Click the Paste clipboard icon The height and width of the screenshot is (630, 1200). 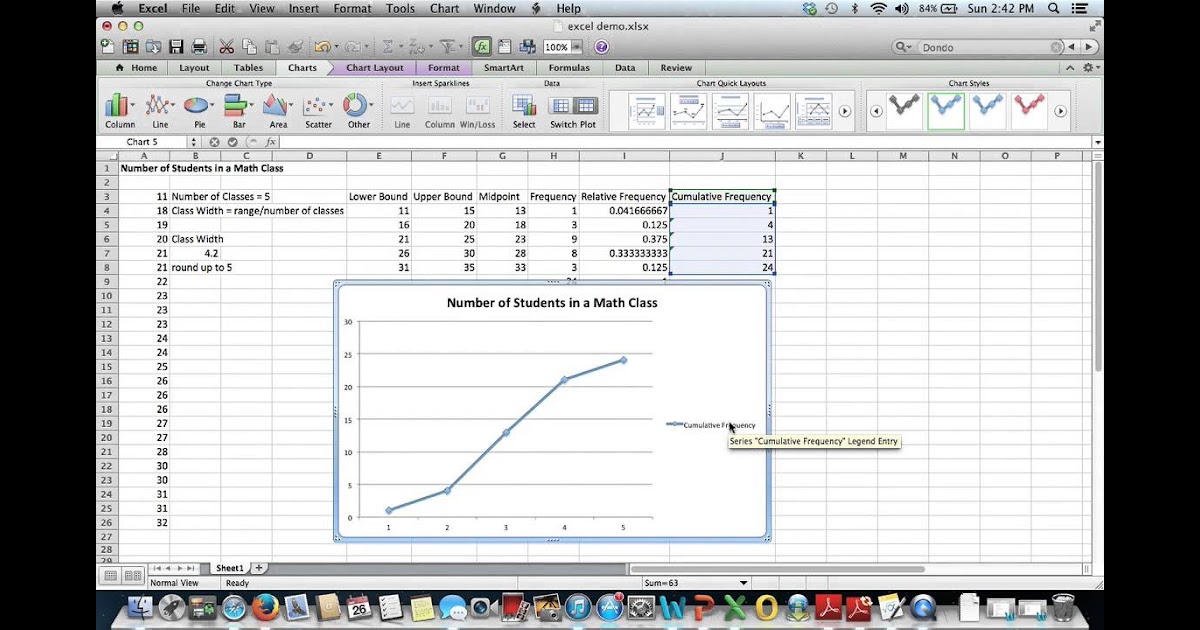pos(272,47)
